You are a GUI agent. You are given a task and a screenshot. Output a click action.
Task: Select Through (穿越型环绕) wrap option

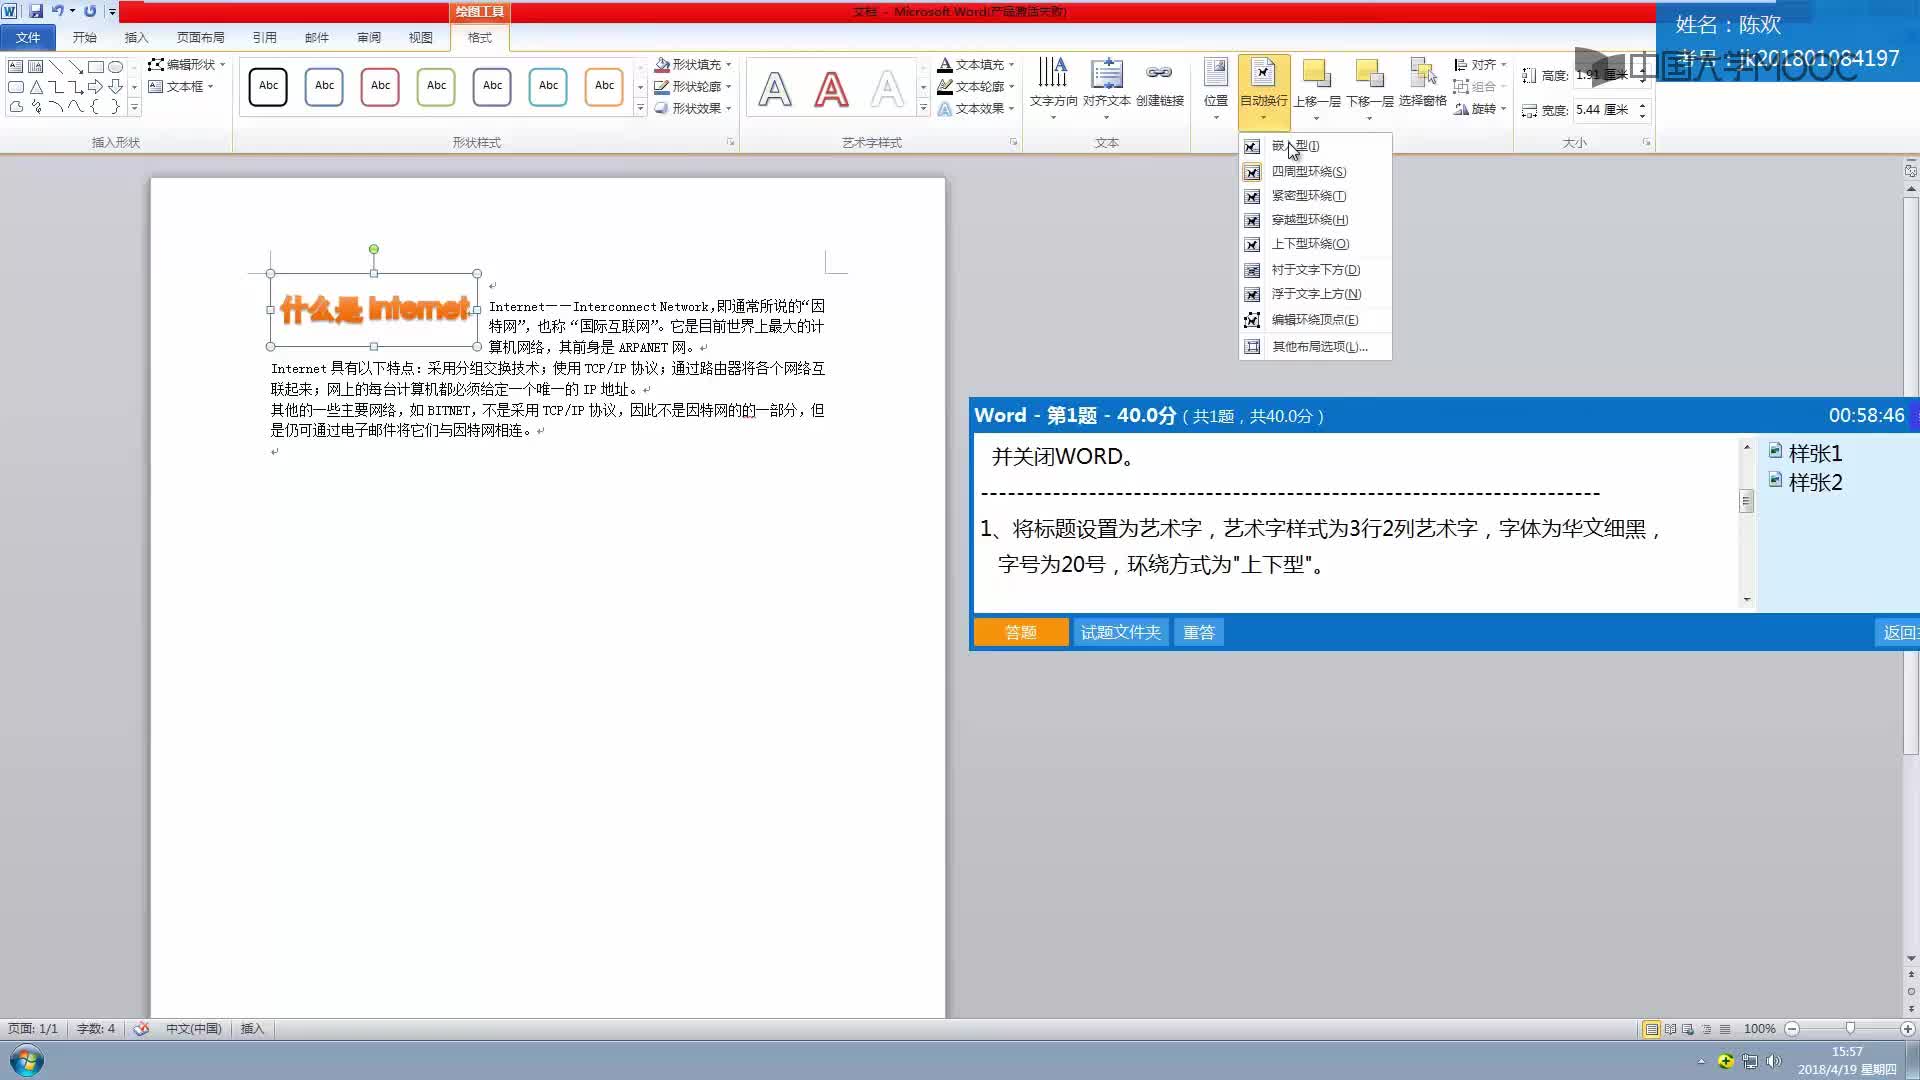pos(1315,220)
